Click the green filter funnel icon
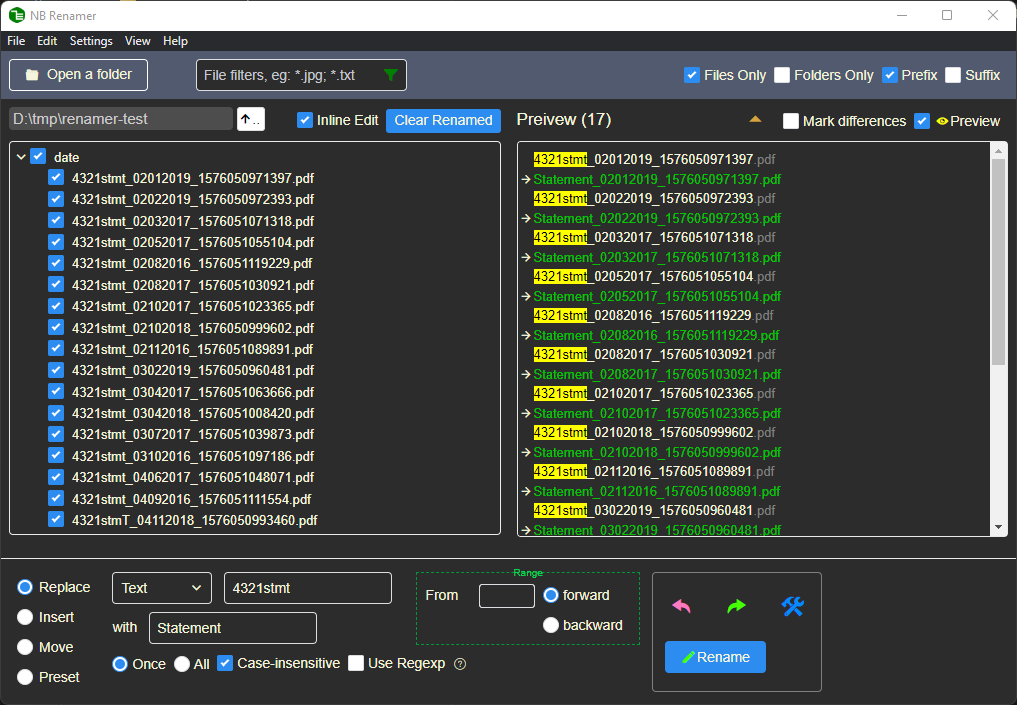Image resolution: width=1017 pixels, height=705 pixels. [x=390, y=75]
